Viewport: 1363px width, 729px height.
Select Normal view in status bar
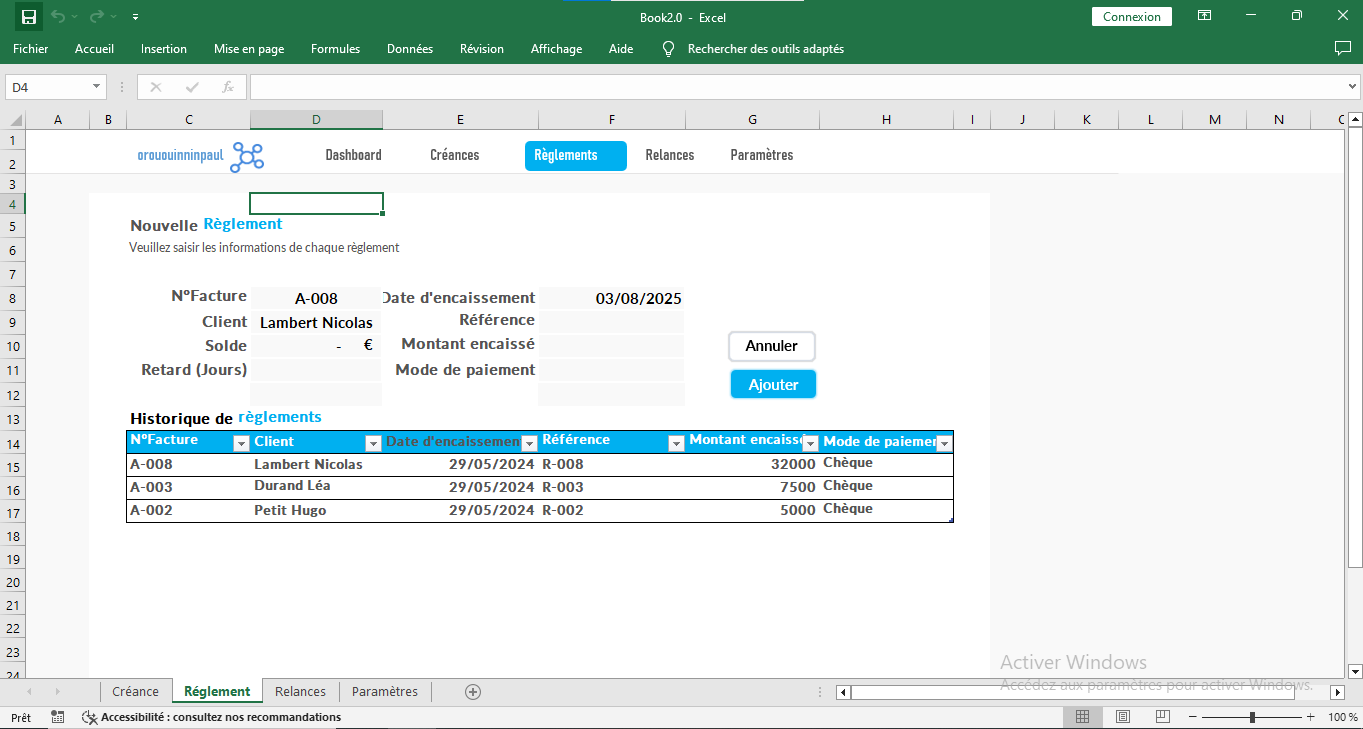click(1082, 717)
